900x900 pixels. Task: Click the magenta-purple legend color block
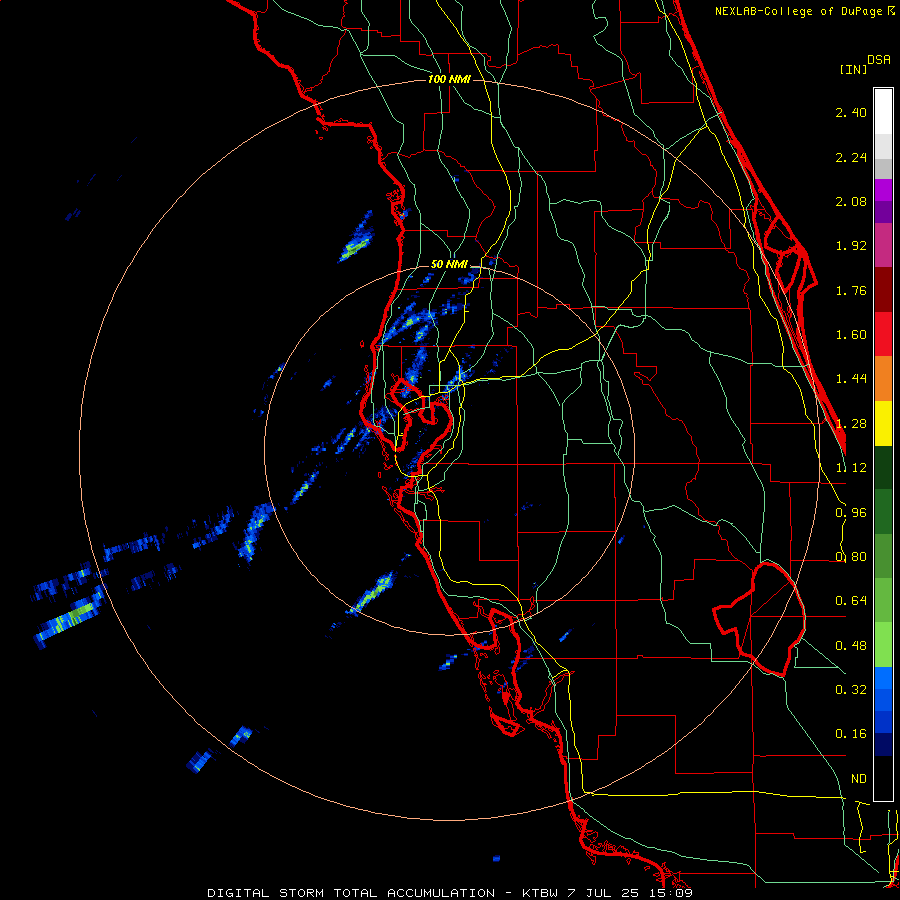[x=883, y=245]
